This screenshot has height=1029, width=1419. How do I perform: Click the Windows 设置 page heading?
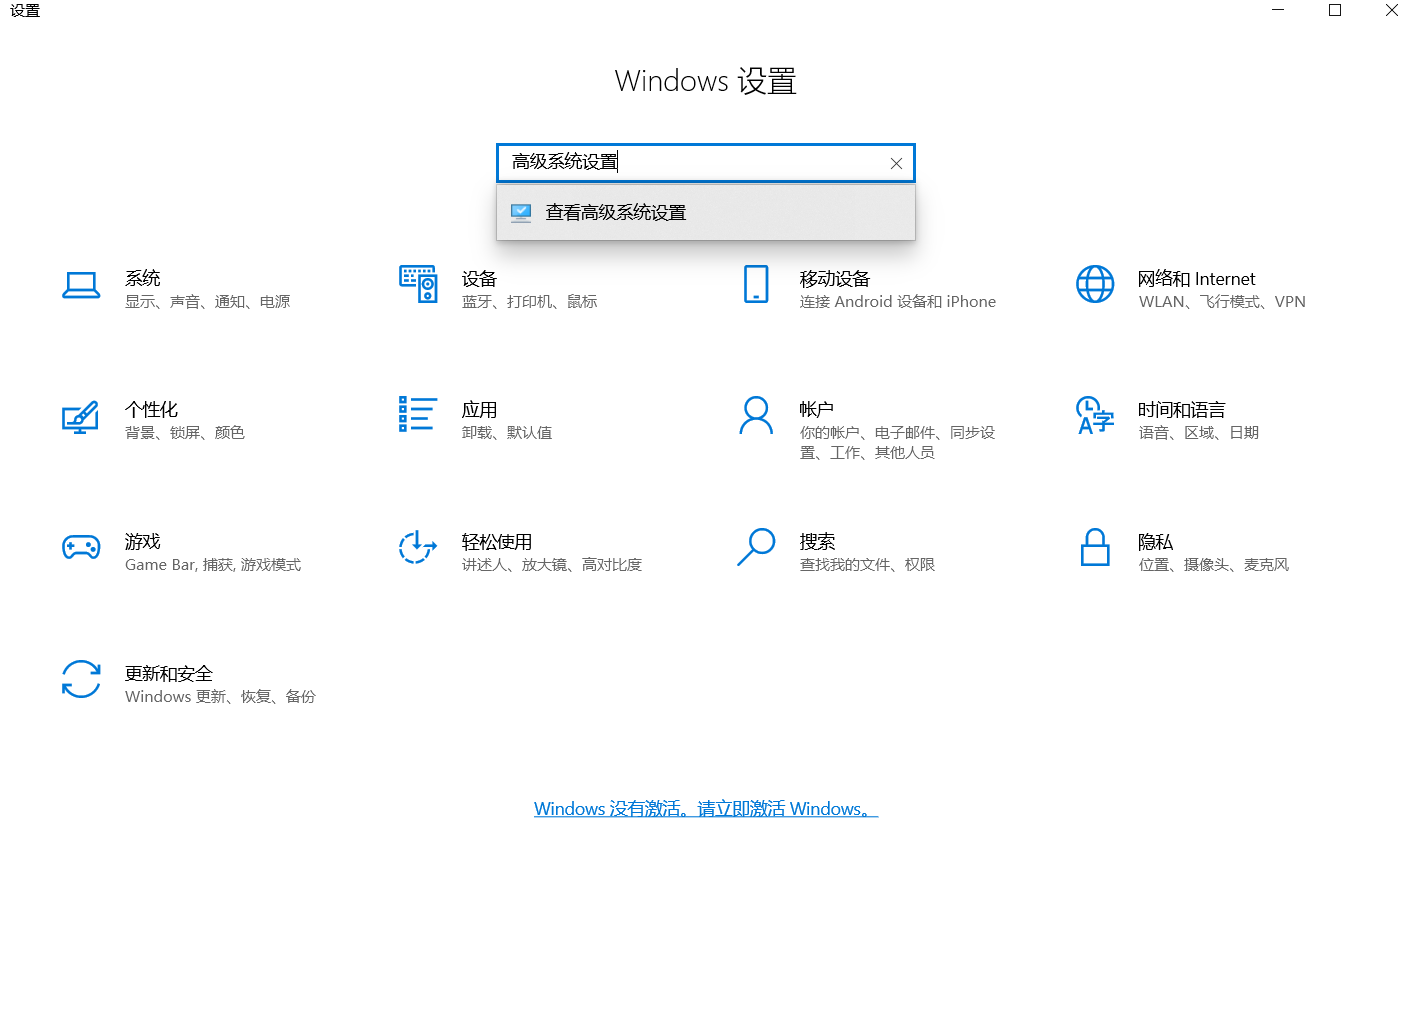click(x=706, y=81)
